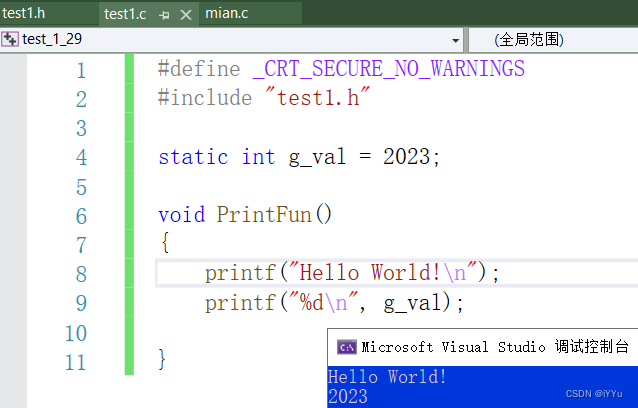Click the static keyword on line 4

193,157
